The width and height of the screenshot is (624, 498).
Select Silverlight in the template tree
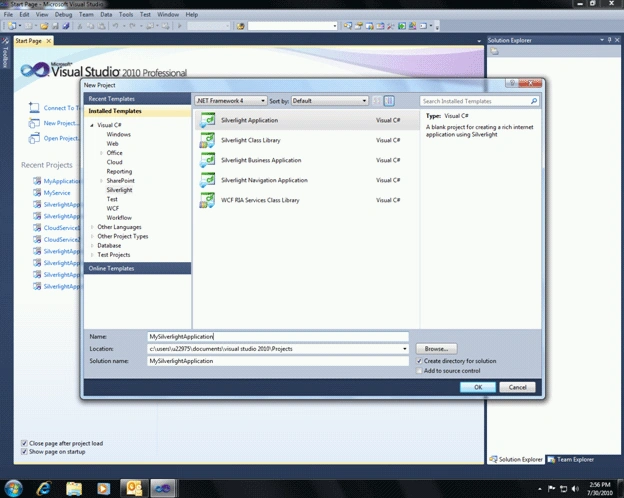point(119,190)
